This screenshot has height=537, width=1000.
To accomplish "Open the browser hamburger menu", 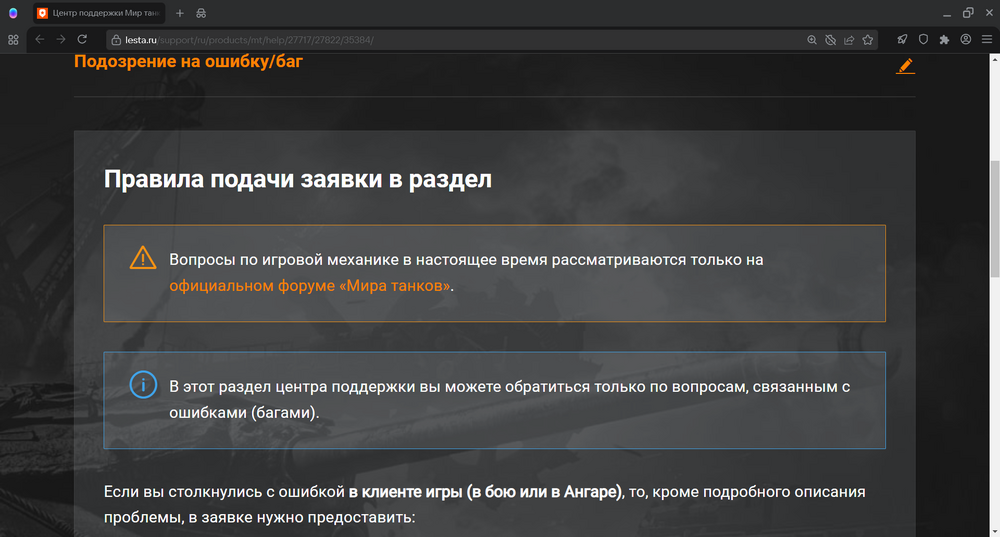I will click(987, 40).
